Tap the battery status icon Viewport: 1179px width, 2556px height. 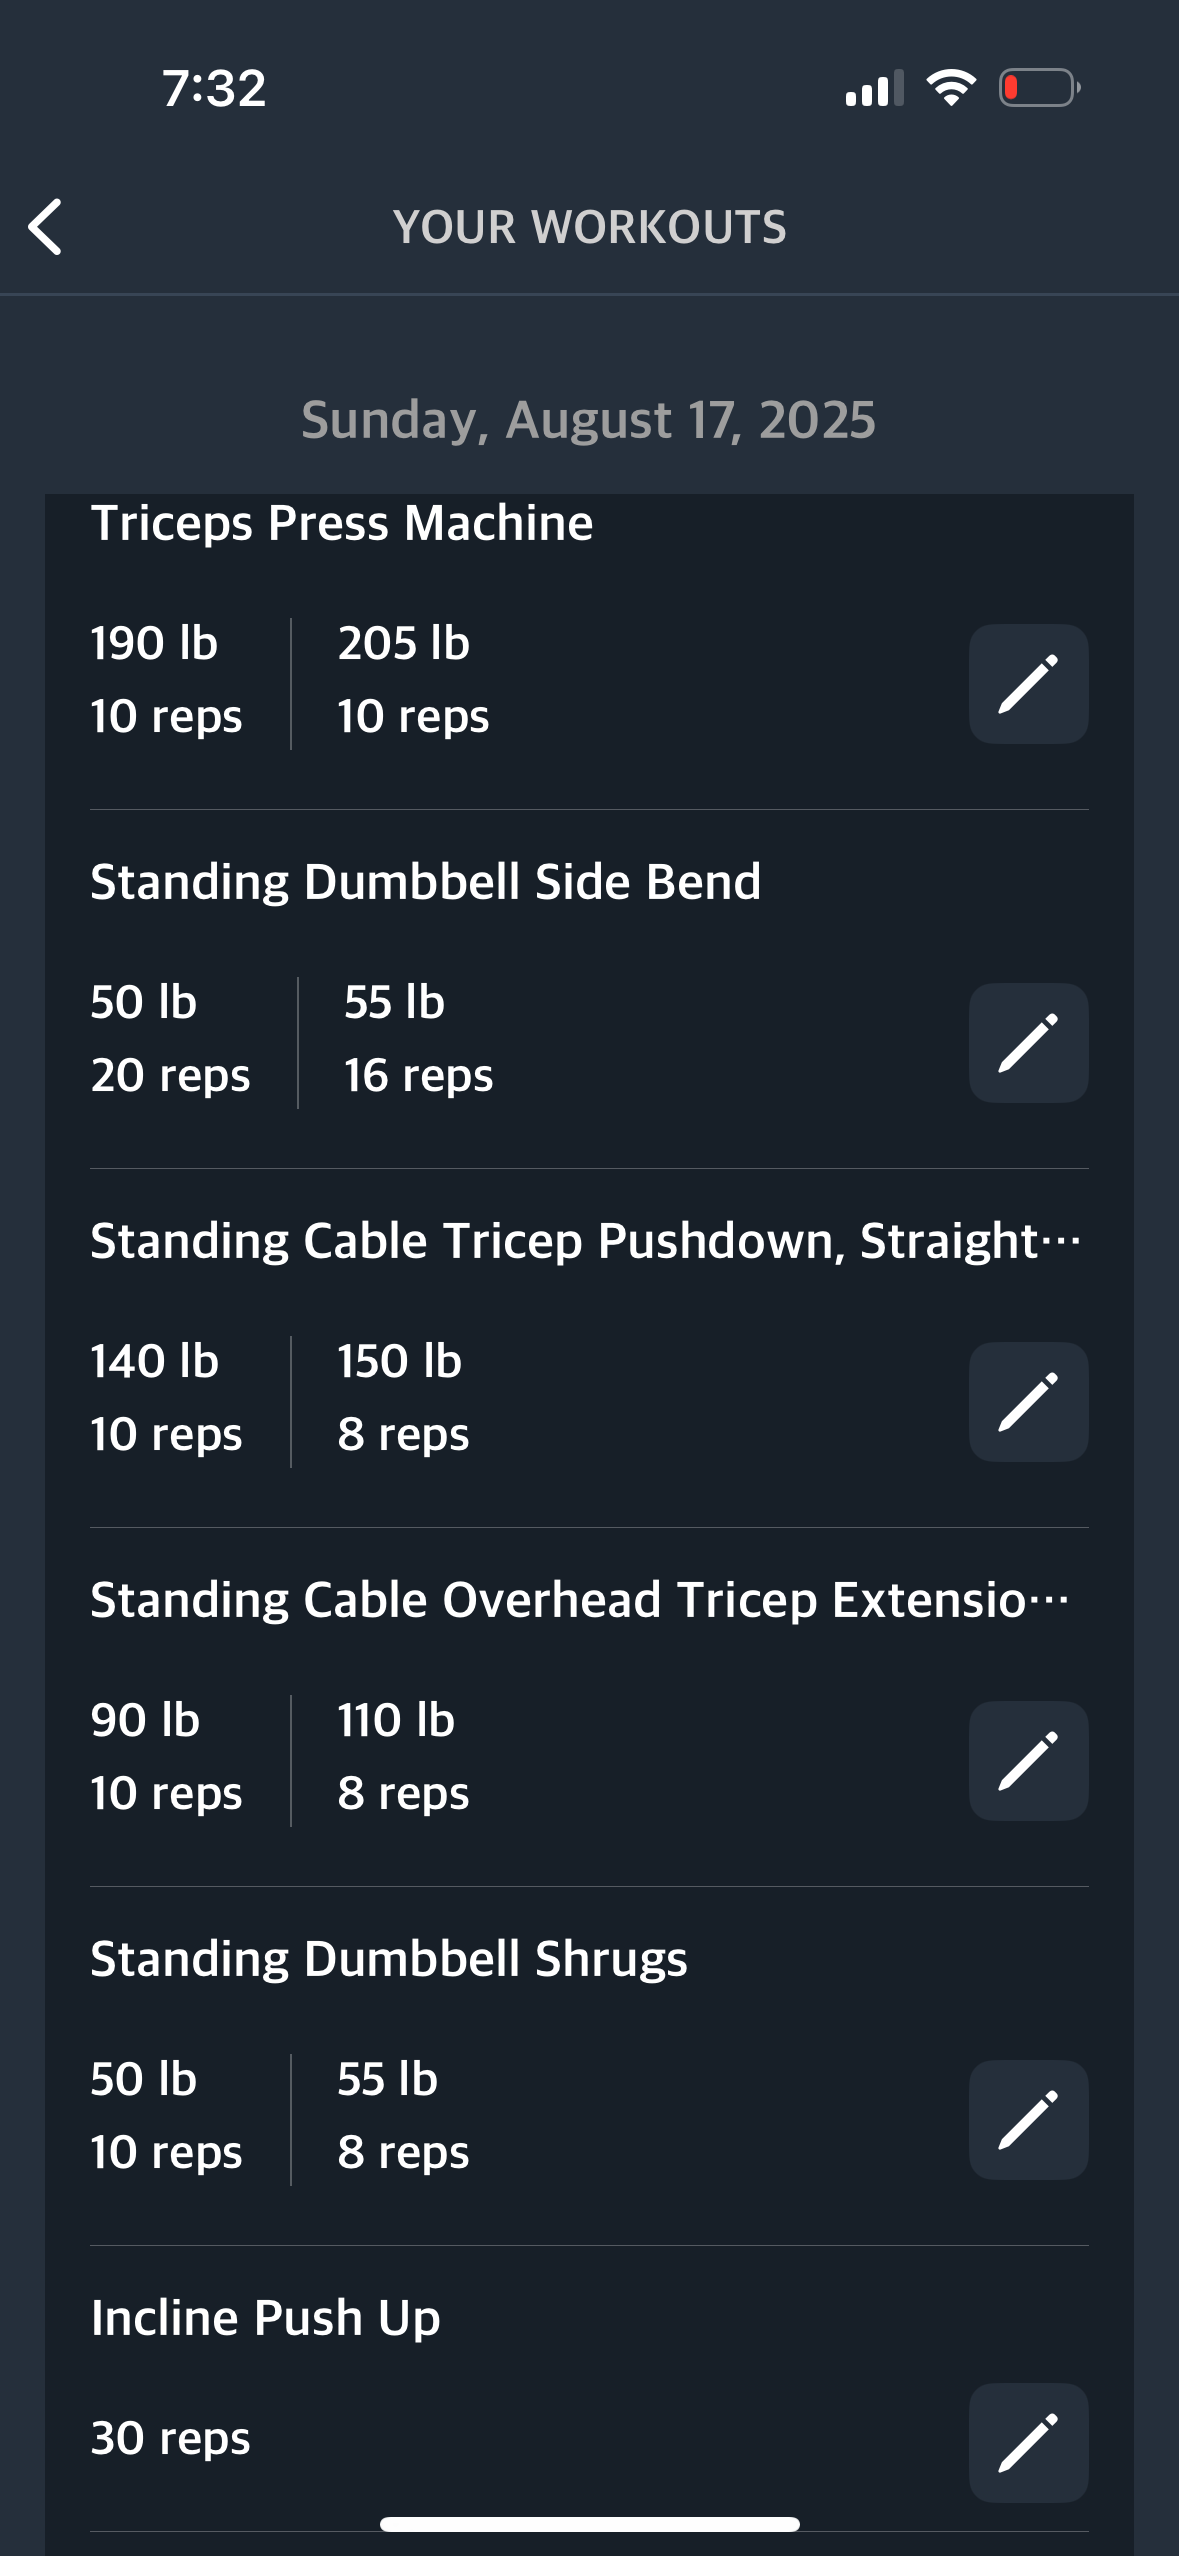point(1039,88)
